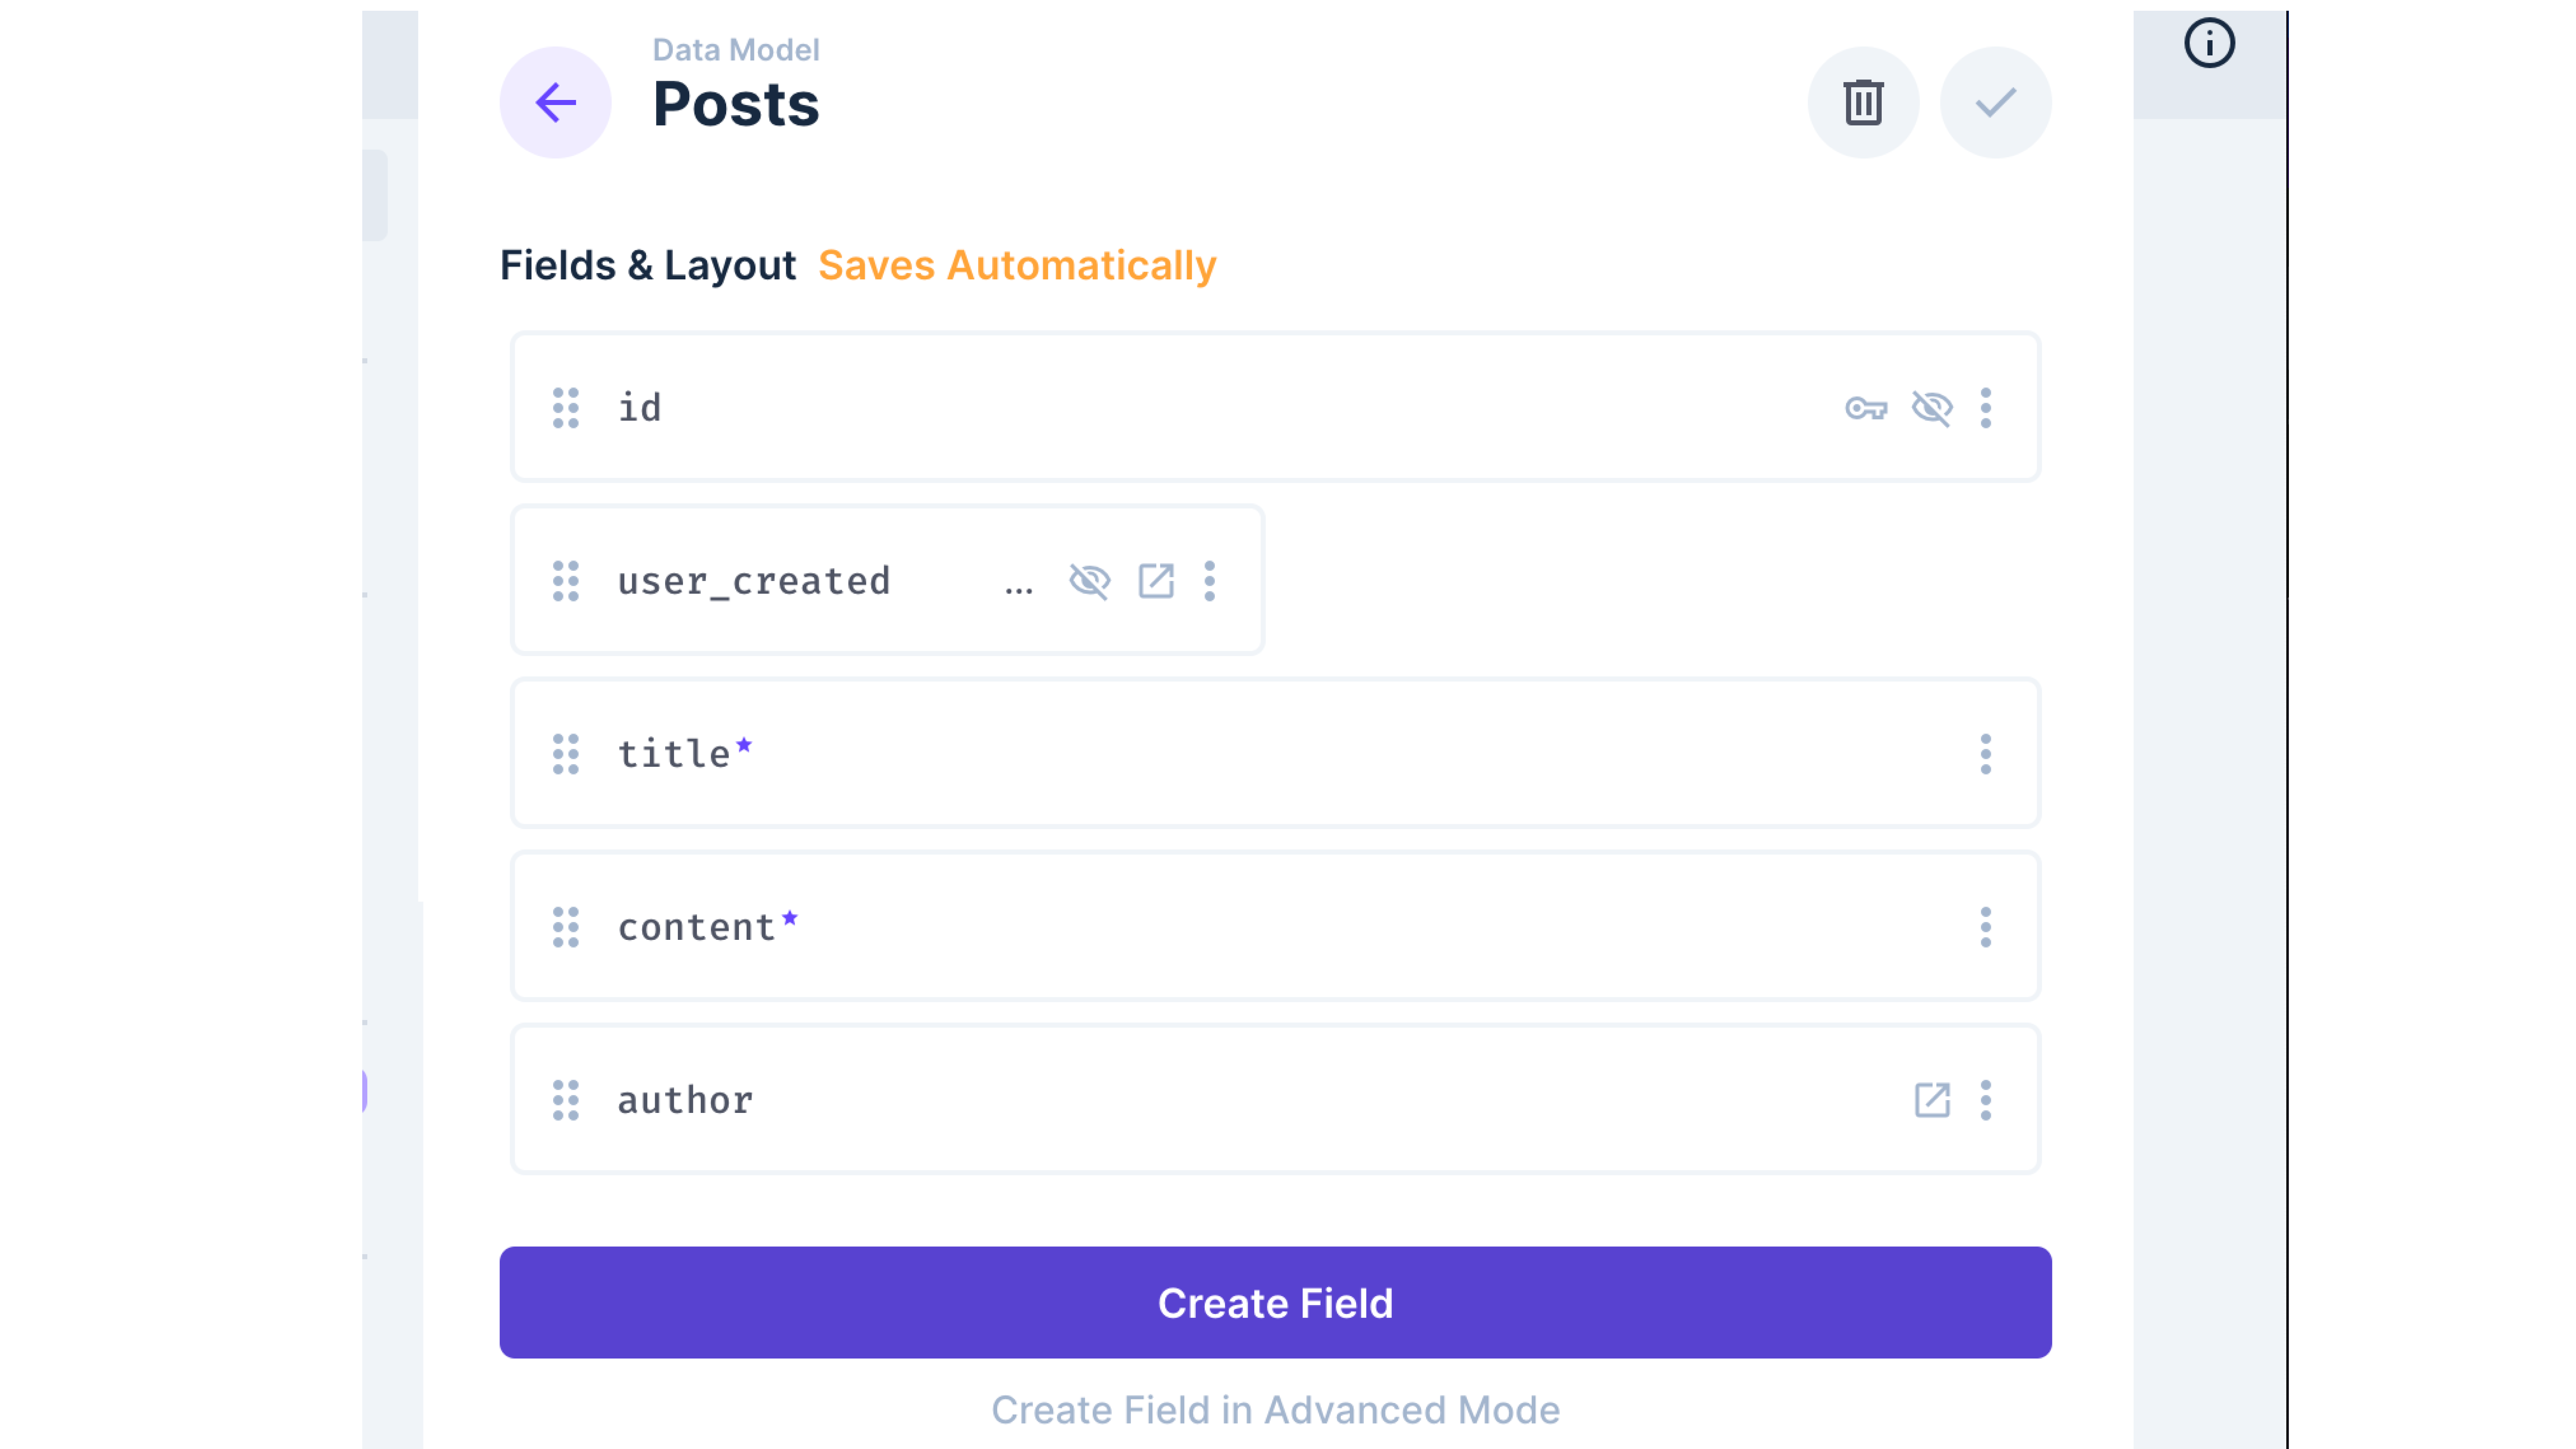The height and width of the screenshot is (1449, 2576).
Task: Open three-dot menu for user_created field
Action: pos(1209,581)
